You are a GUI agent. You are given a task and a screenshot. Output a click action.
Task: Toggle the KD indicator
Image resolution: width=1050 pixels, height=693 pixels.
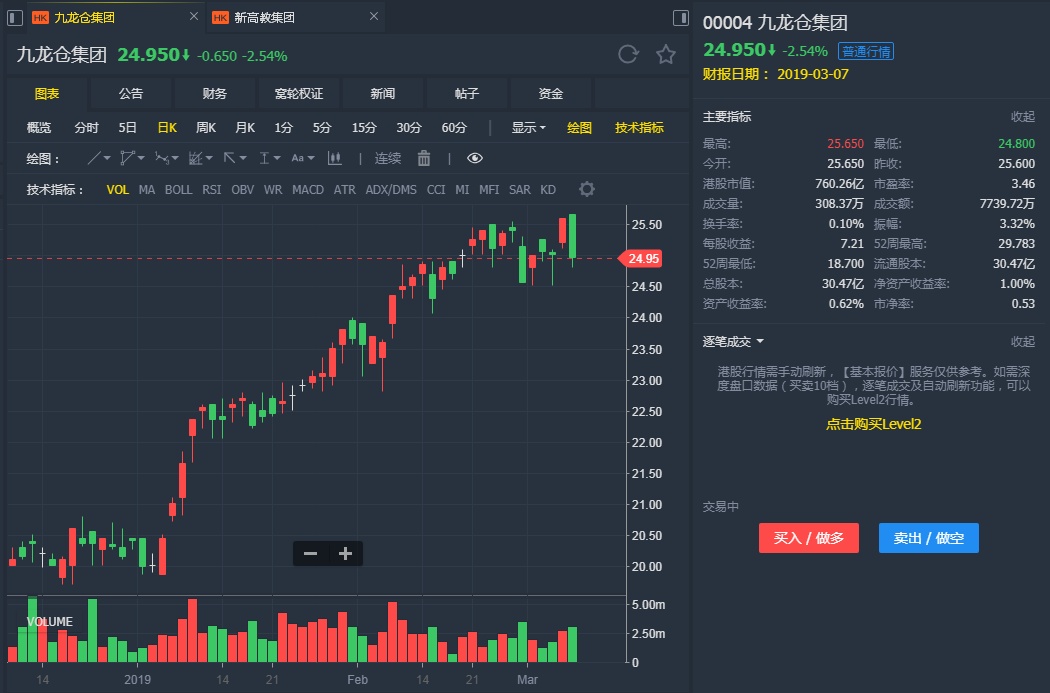coord(548,189)
